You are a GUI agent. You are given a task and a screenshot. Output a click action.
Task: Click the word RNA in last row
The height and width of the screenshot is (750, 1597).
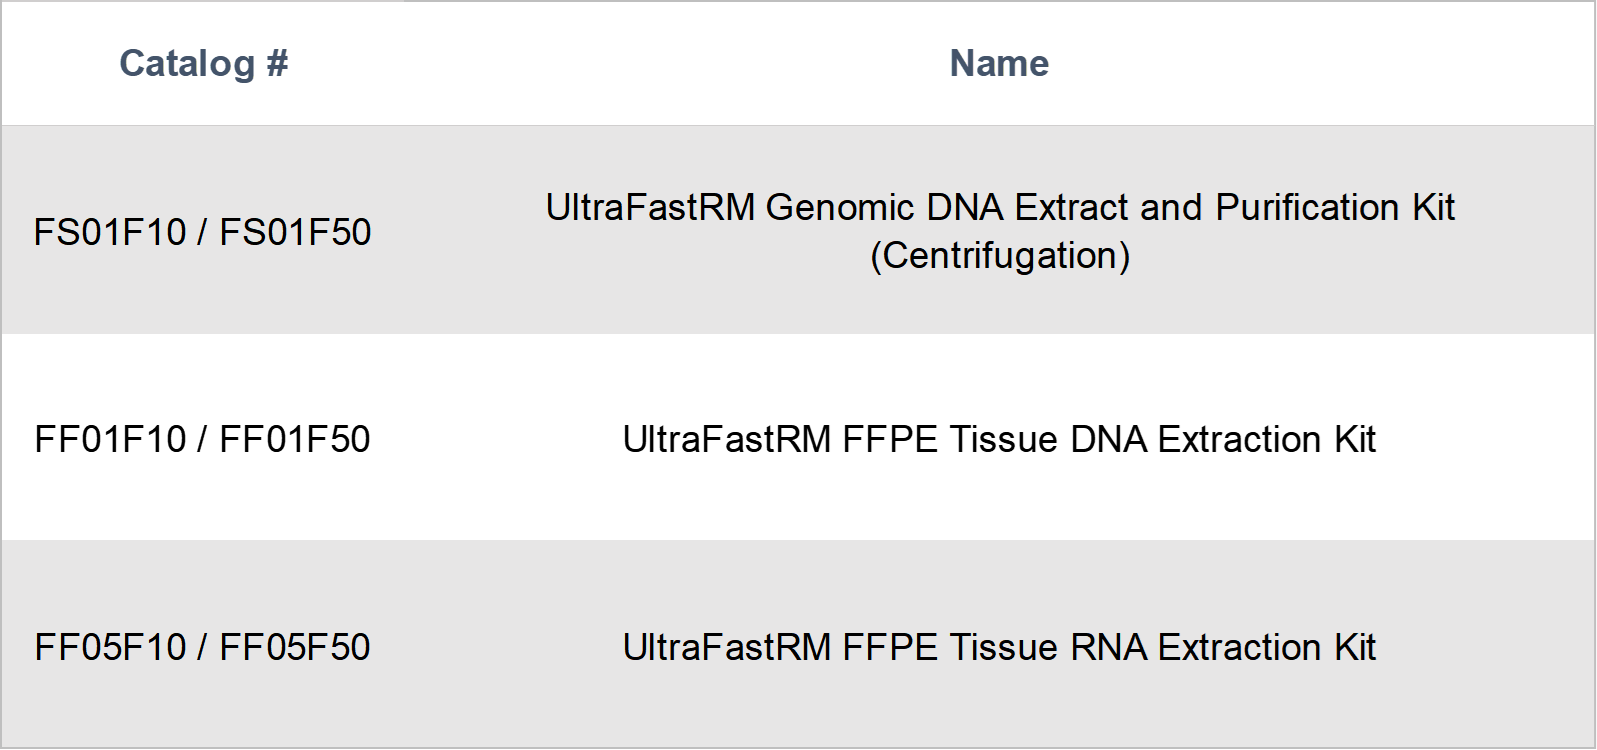[x=1109, y=647]
